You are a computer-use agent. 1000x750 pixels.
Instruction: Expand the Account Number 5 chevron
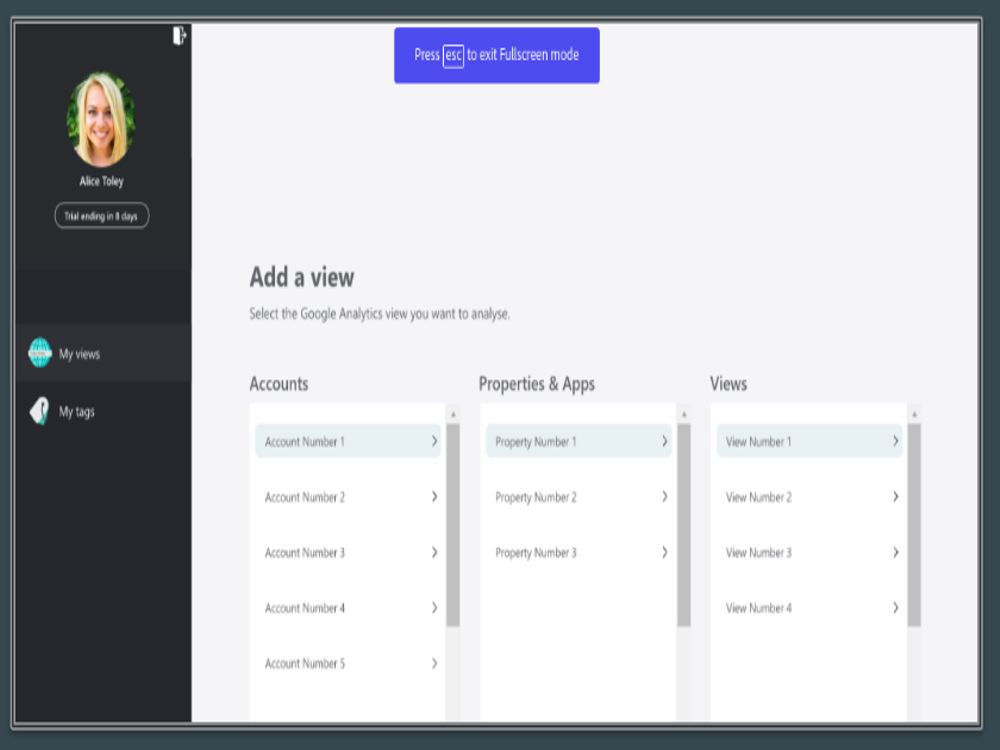(x=434, y=663)
